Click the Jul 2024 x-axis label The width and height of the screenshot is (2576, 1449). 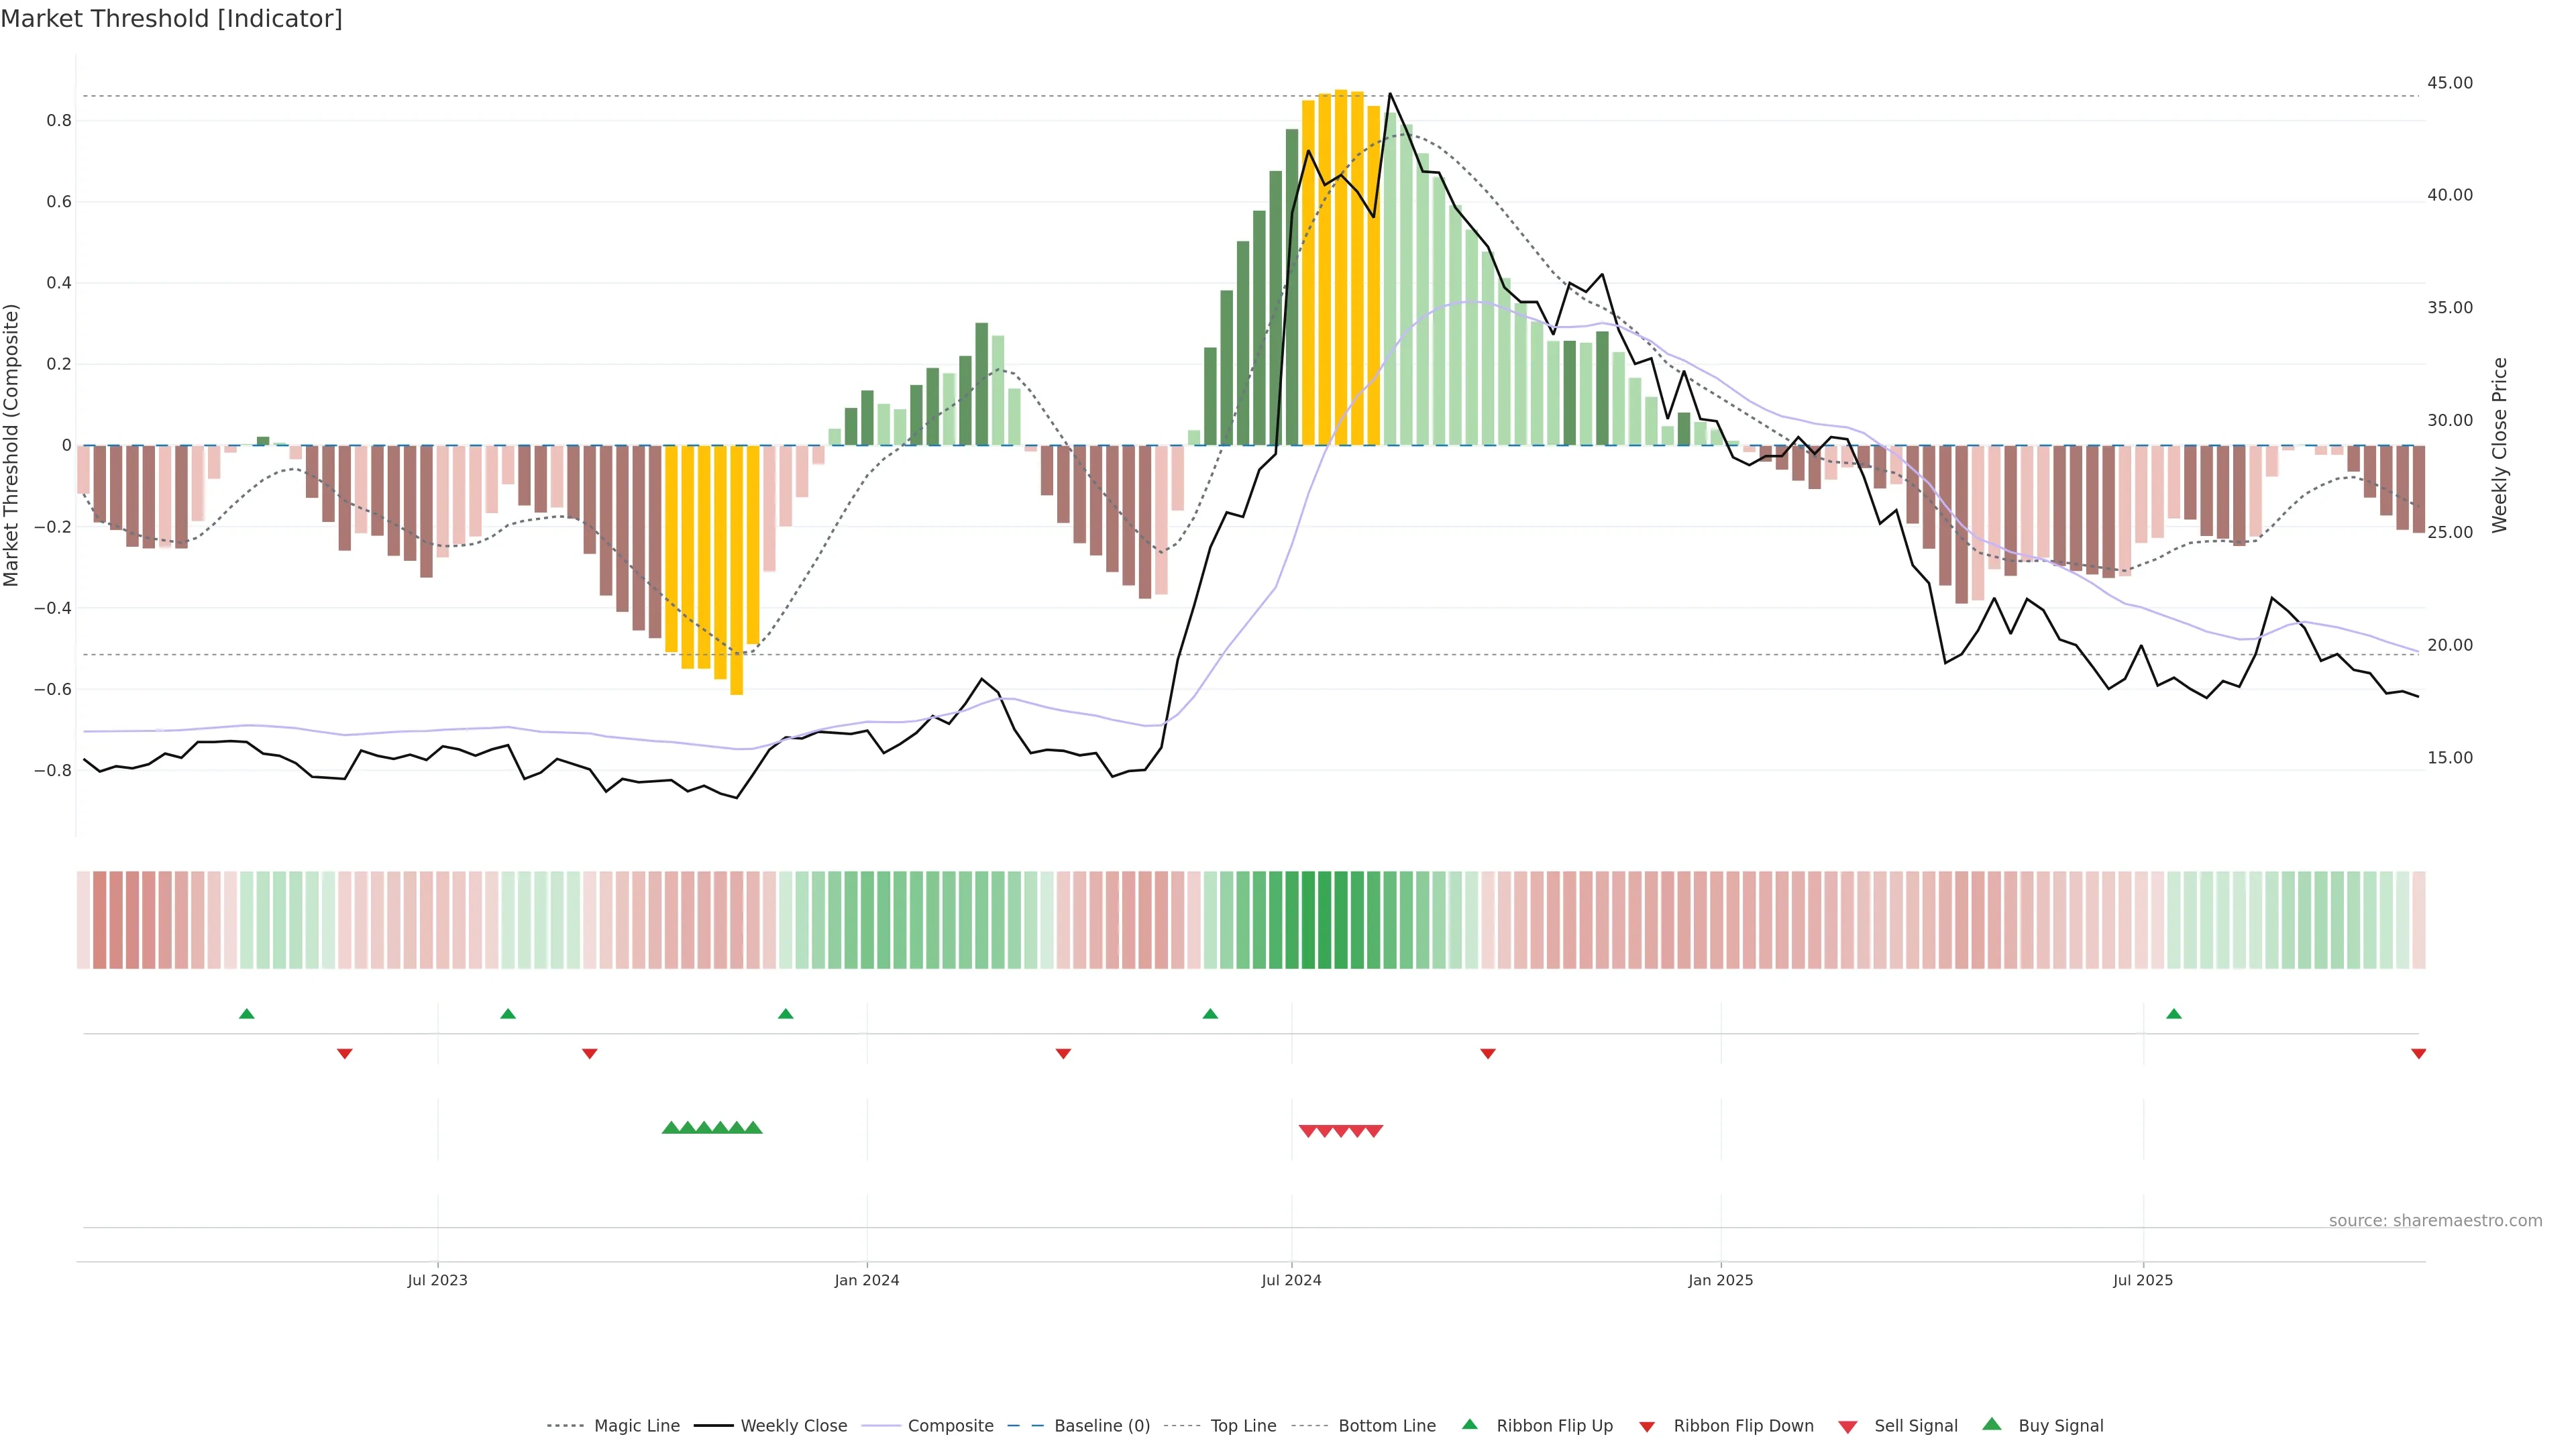click(1291, 1280)
